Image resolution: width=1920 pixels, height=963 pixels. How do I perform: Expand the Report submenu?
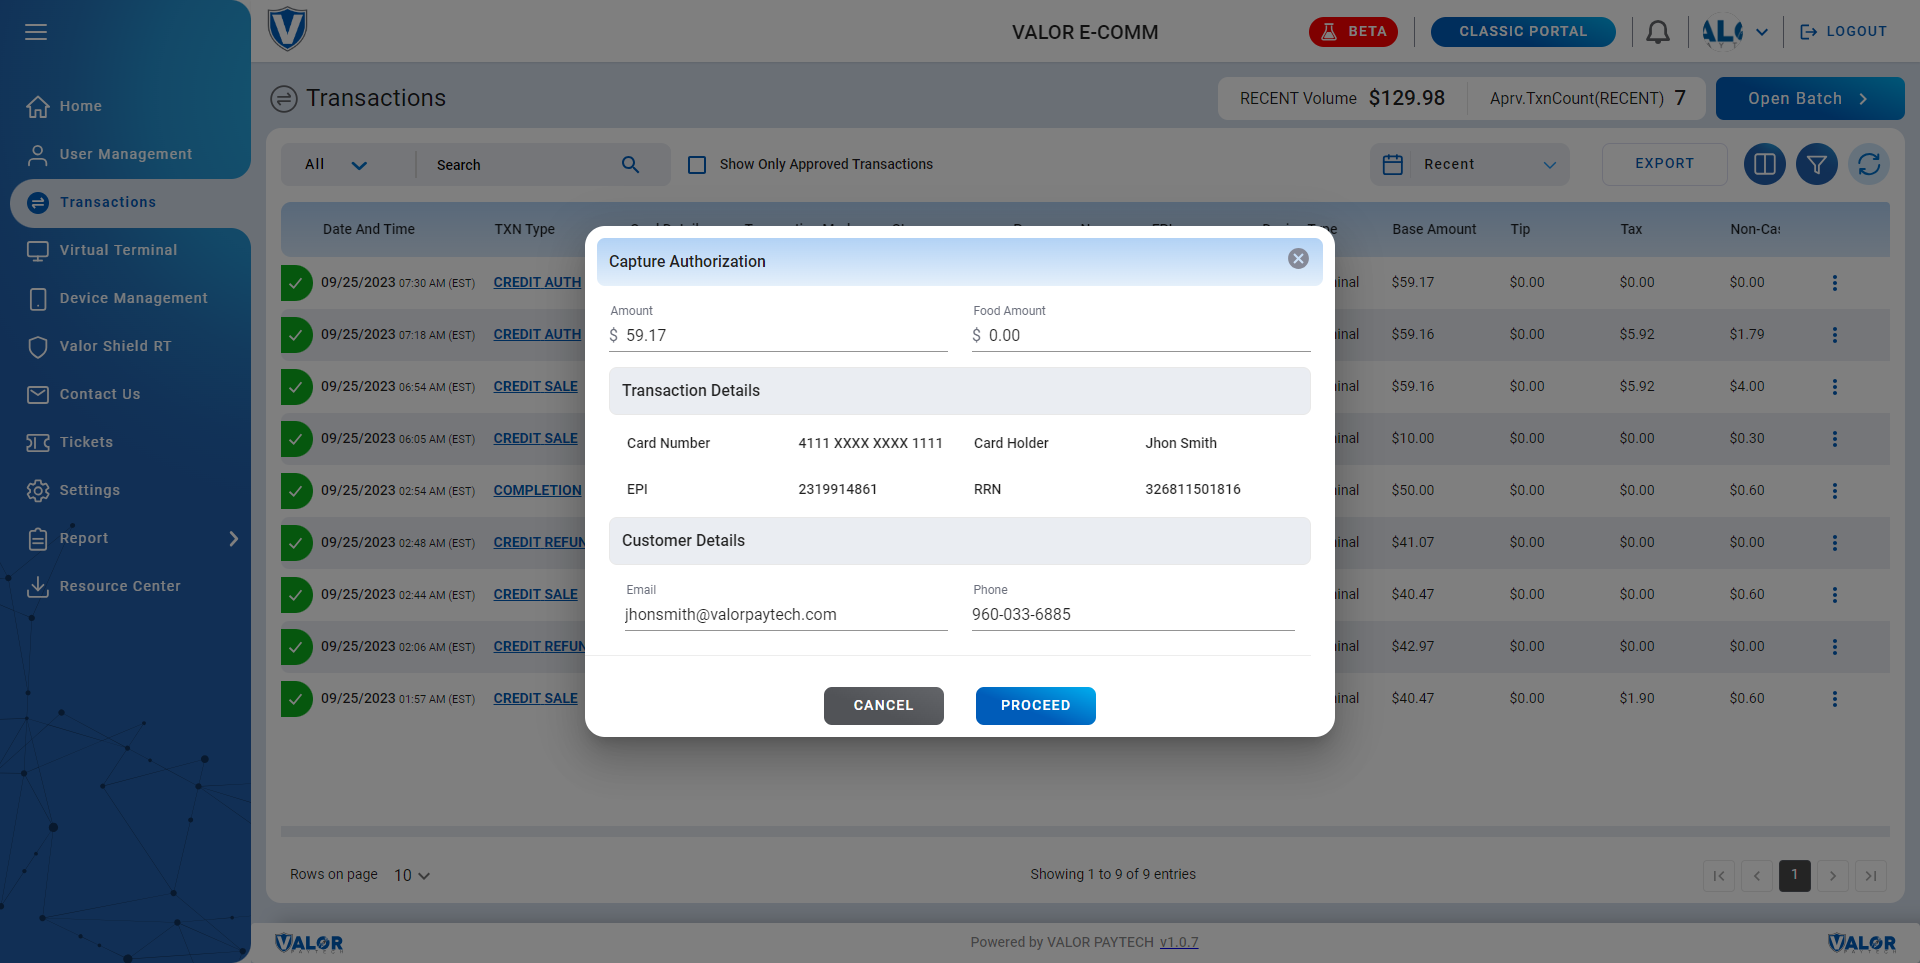(234, 539)
